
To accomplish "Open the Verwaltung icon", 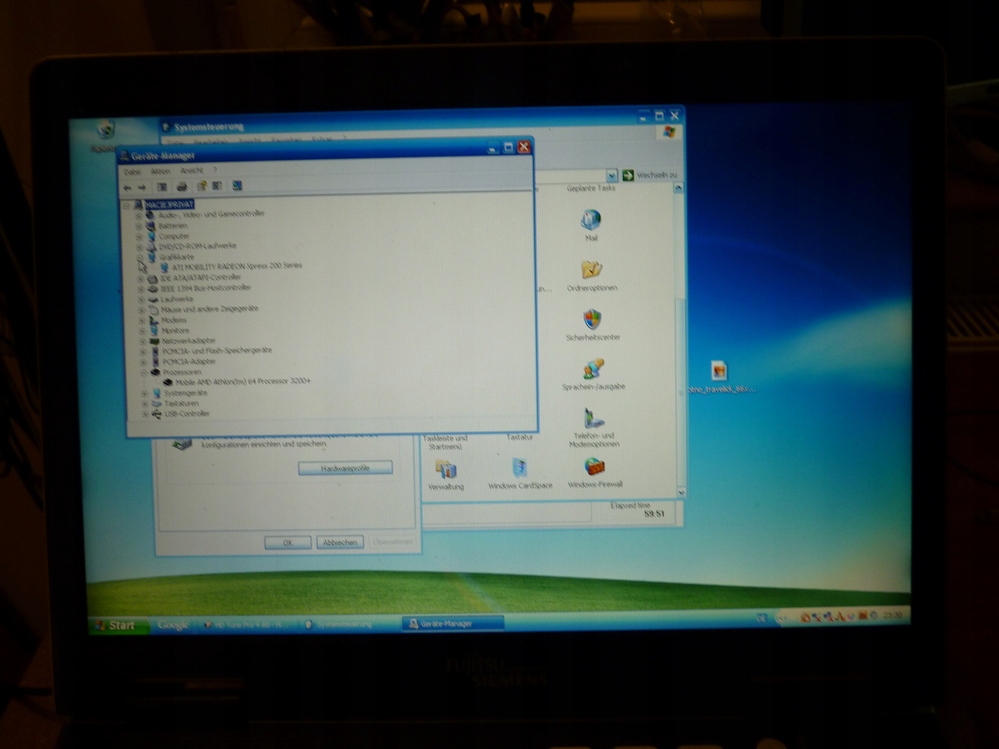I will tap(446, 470).
